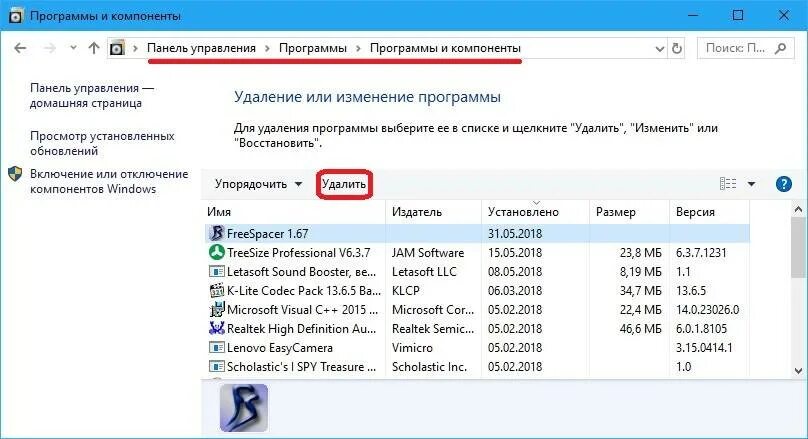
Task: Click FreeSpacer large preview icon in details pane
Action: coord(244,408)
